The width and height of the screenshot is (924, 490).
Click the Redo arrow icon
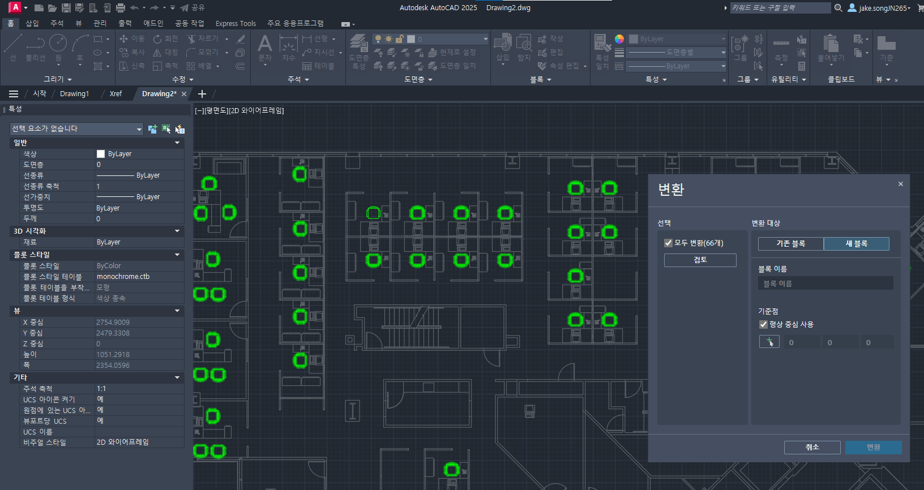[x=154, y=8]
